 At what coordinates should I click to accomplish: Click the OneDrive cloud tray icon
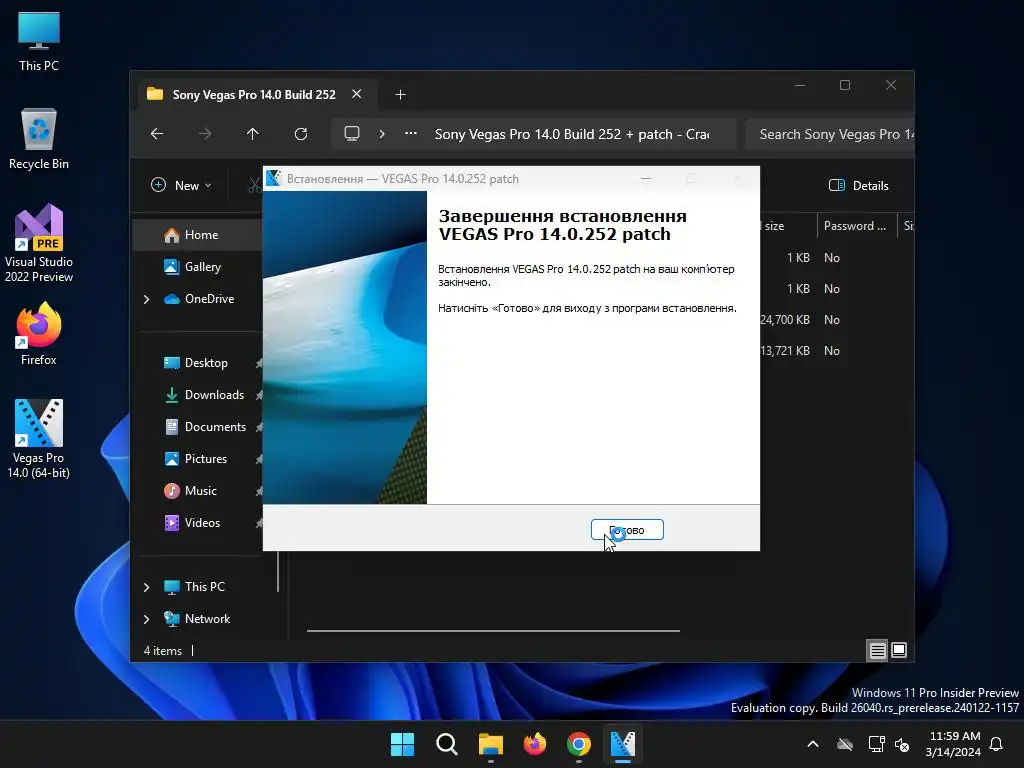[x=845, y=744]
